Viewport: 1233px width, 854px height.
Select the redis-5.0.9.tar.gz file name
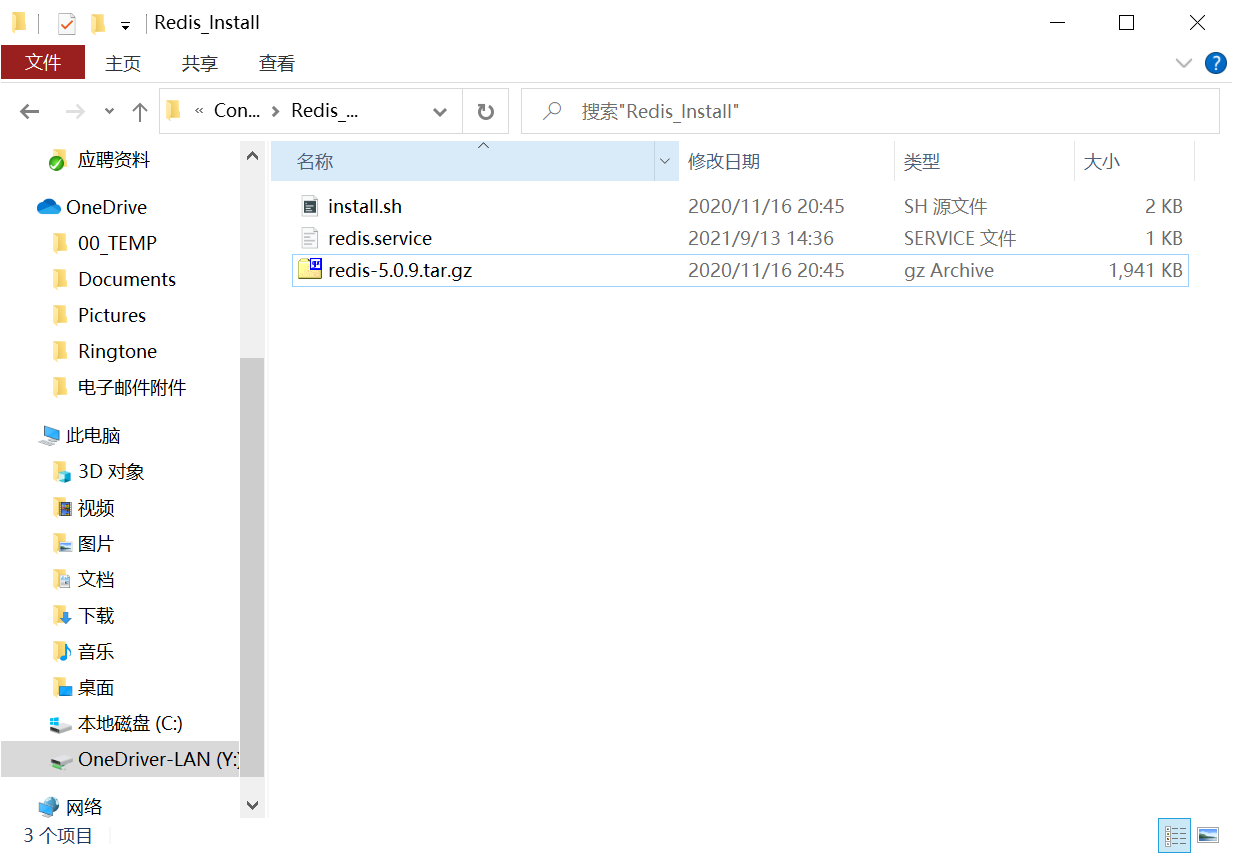400,270
